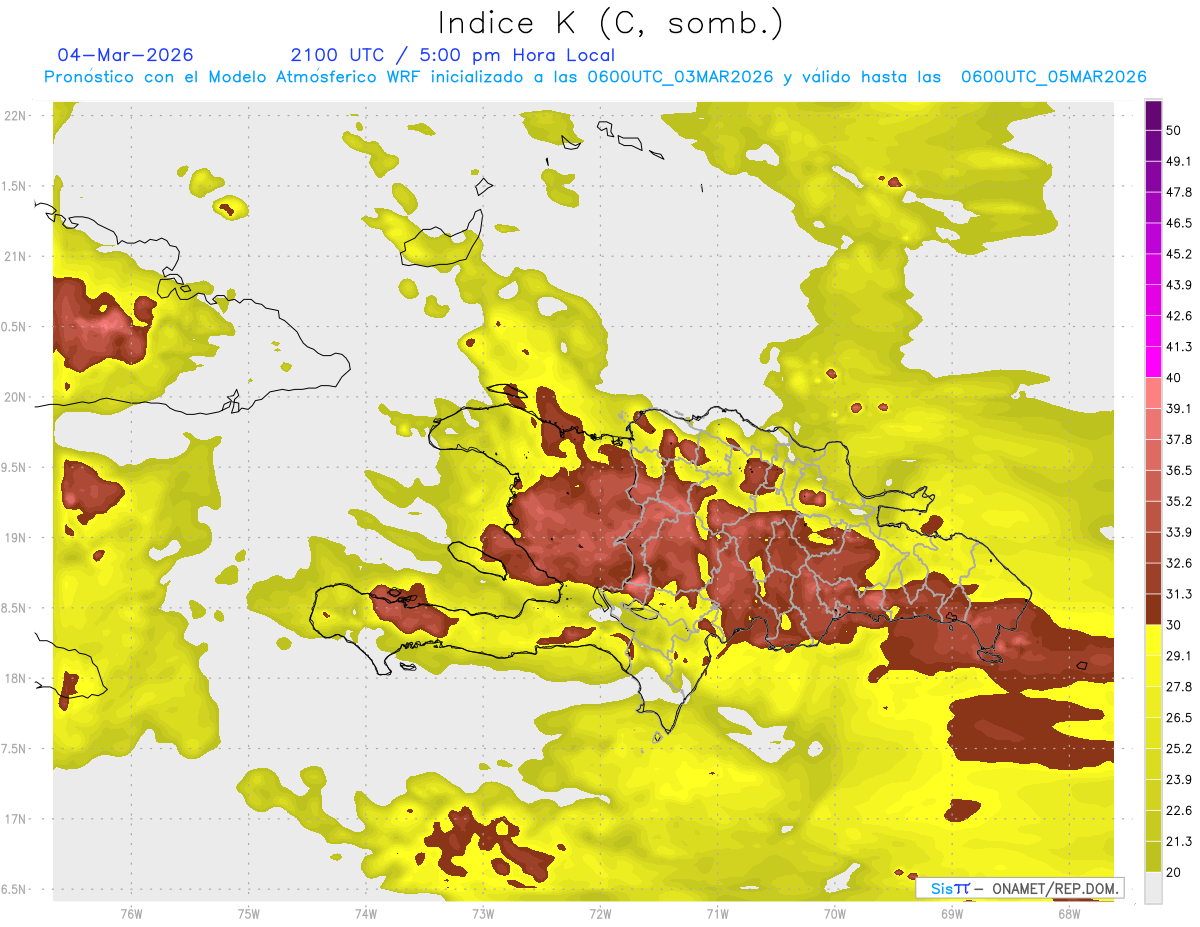Click the 21N latitude axis label

(14, 256)
